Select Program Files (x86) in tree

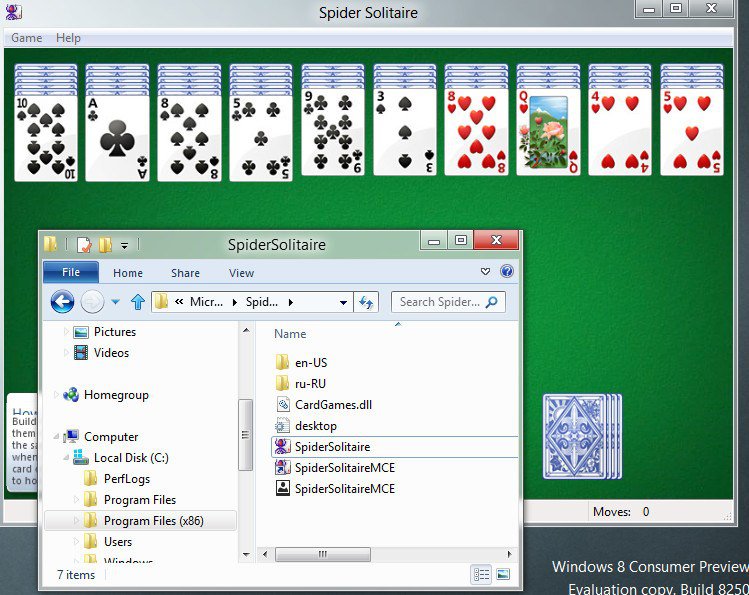pos(153,521)
